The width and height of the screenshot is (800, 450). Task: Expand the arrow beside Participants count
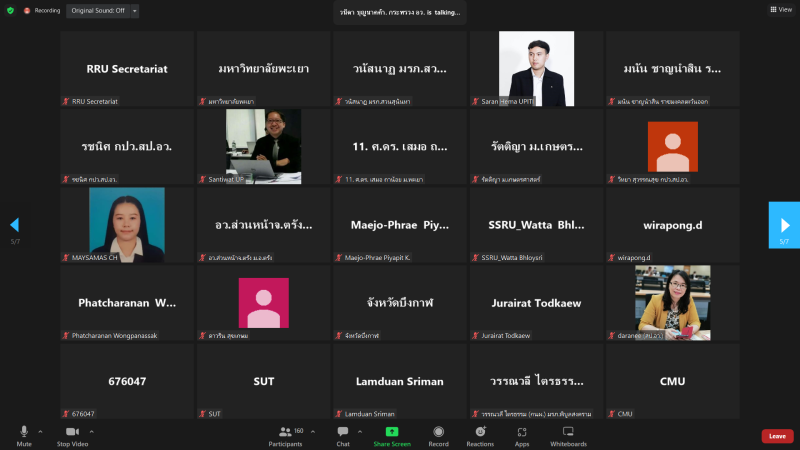(x=313, y=431)
